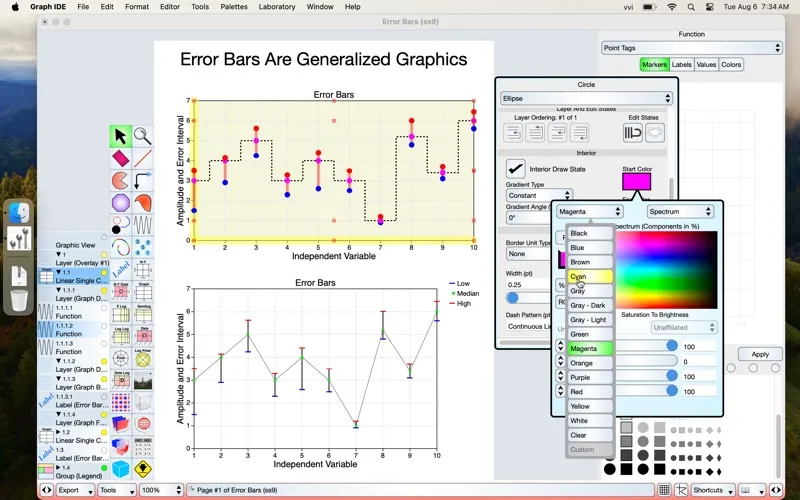Click the grid icon in bottom bar
This screenshot has width=800, height=500.
[664, 490]
